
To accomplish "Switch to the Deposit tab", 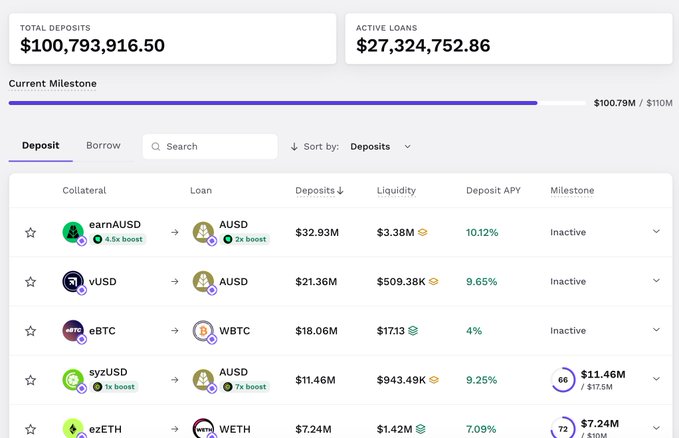I will 41,146.
